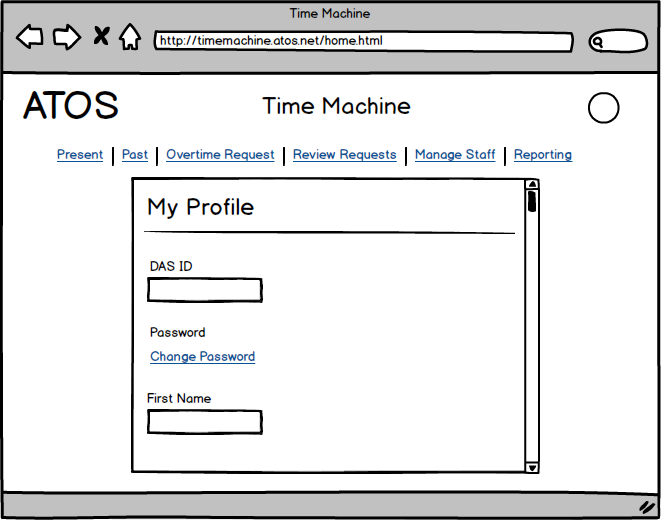Viewport: 661px width, 520px height.
Task: Grab the window resize grip corner
Action: tap(646, 507)
